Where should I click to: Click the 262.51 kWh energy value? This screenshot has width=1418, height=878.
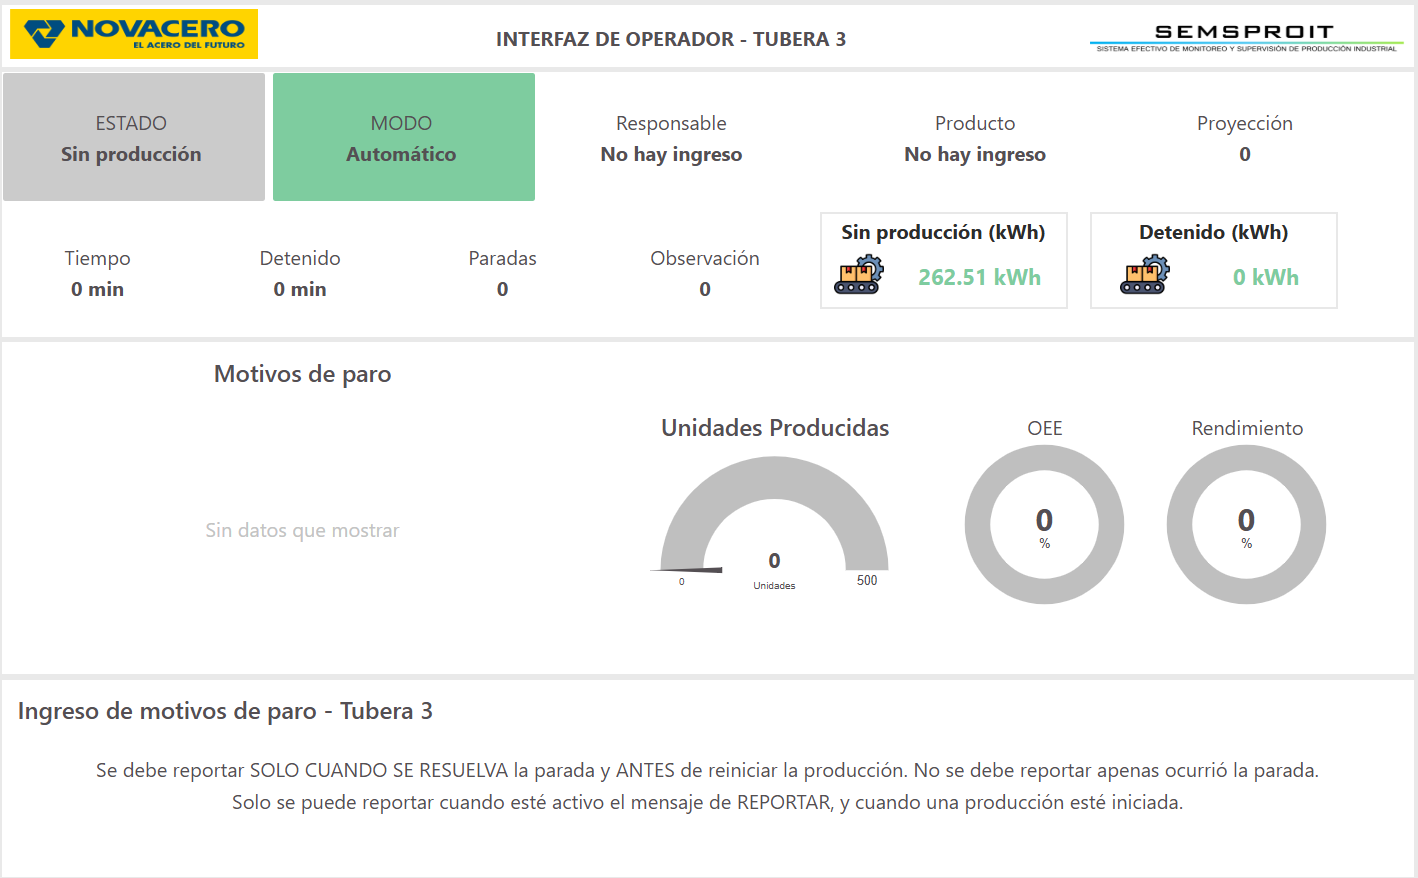979,278
